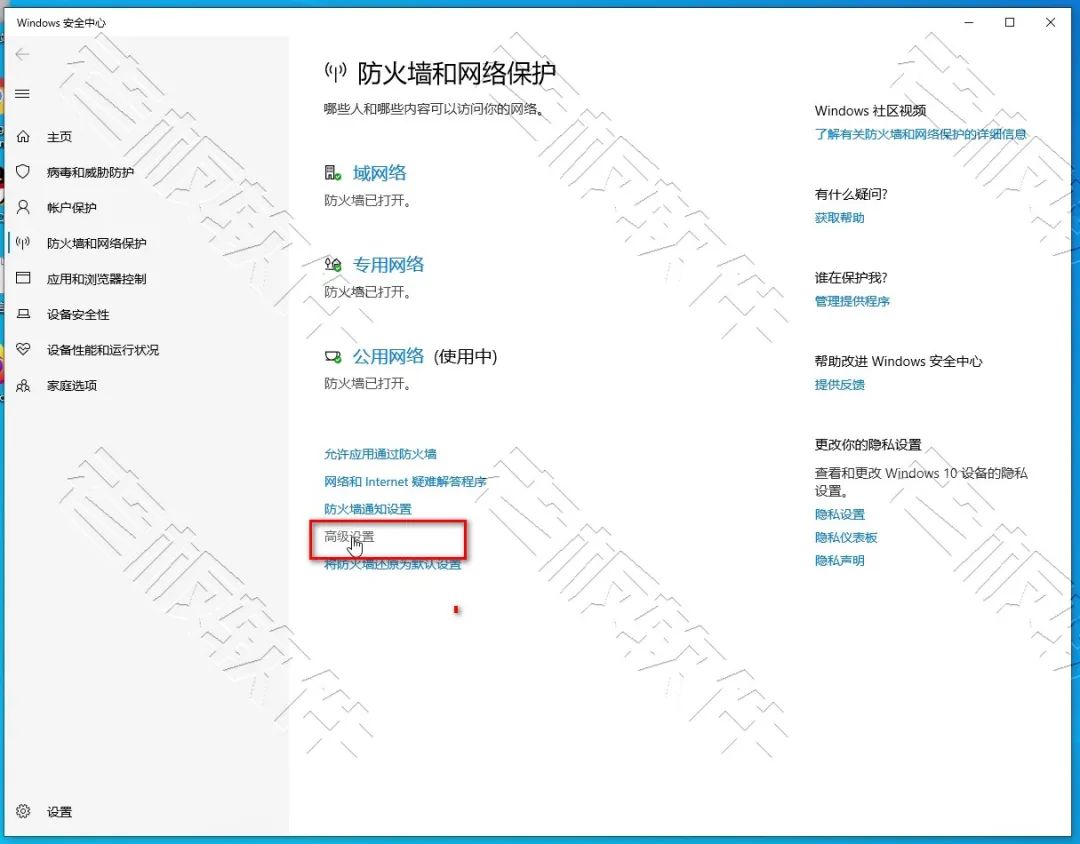Click the 帮助改进 Windows 安全中心 heading
The height and width of the screenshot is (844, 1080).
pyautogui.click(x=898, y=361)
